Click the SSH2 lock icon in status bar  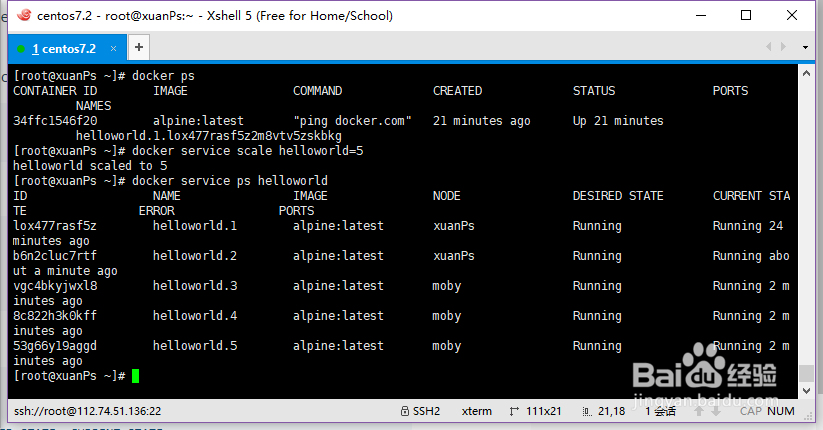point(405,411)
